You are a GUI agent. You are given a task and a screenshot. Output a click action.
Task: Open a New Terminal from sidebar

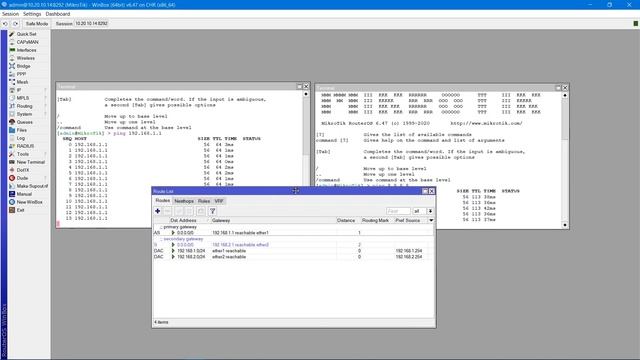coord(31,162)
